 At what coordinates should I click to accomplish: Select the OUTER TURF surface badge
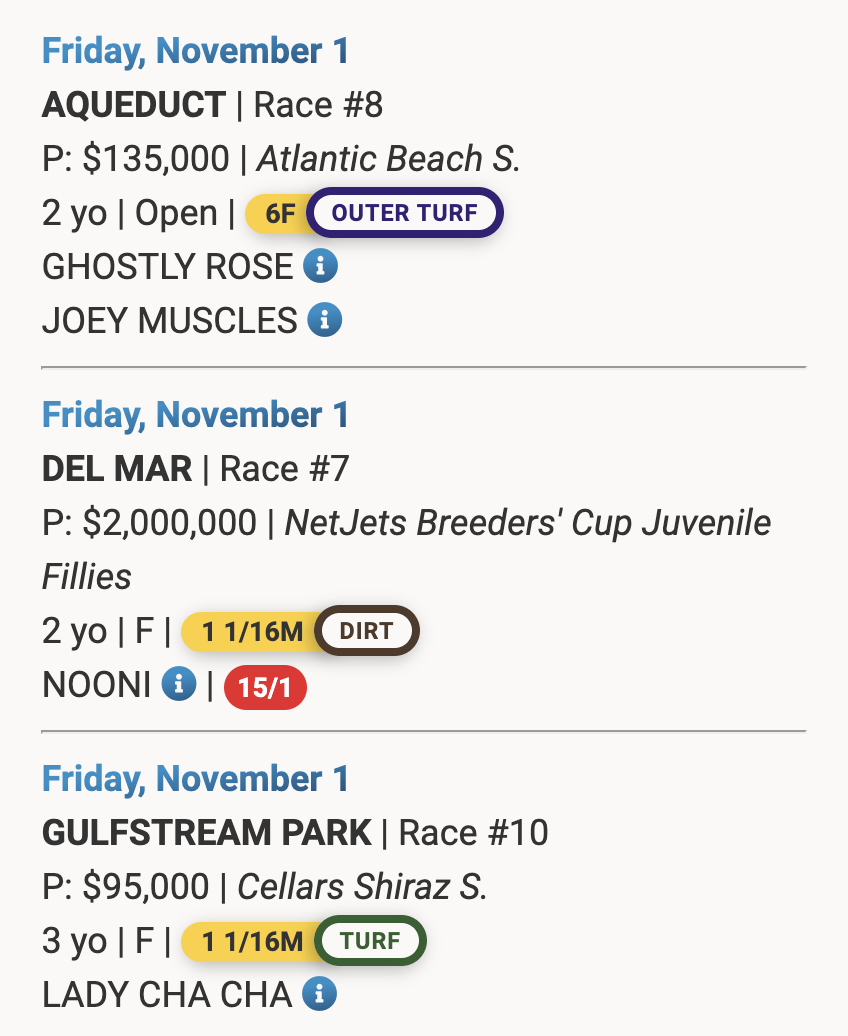(x=404, y=212)
